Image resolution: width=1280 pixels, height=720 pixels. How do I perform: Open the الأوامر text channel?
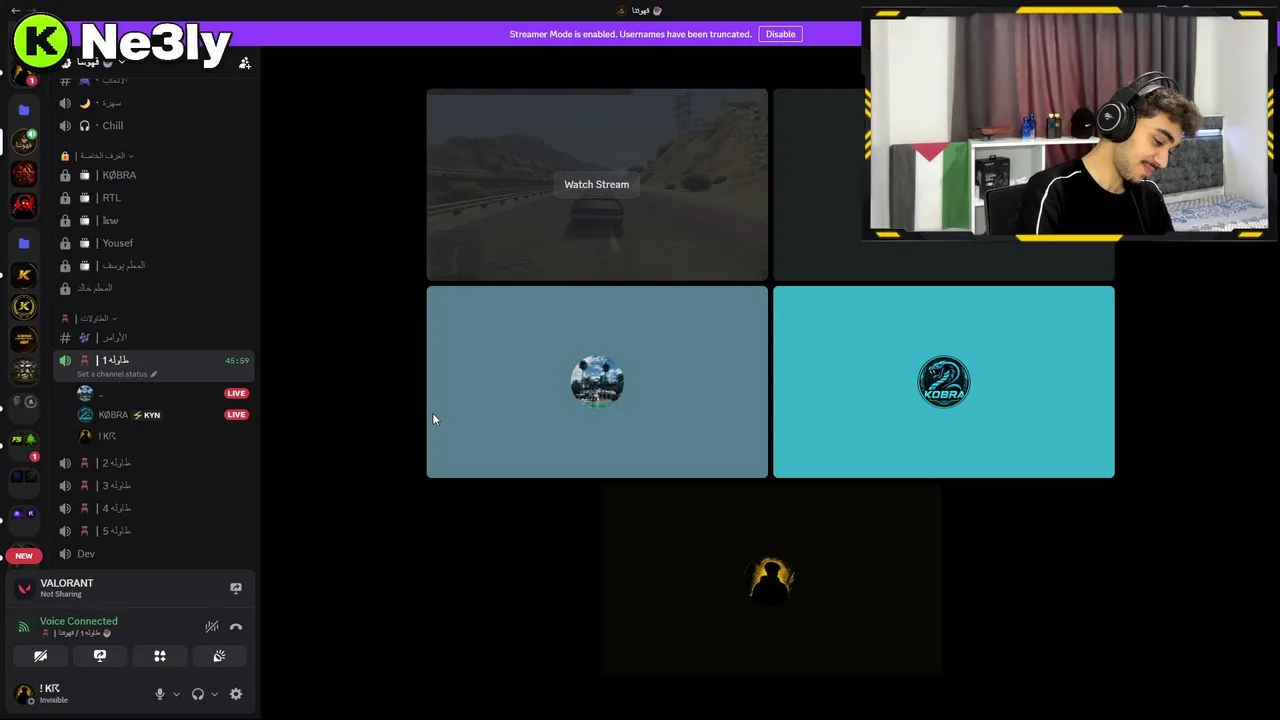(x=154, y=338)
